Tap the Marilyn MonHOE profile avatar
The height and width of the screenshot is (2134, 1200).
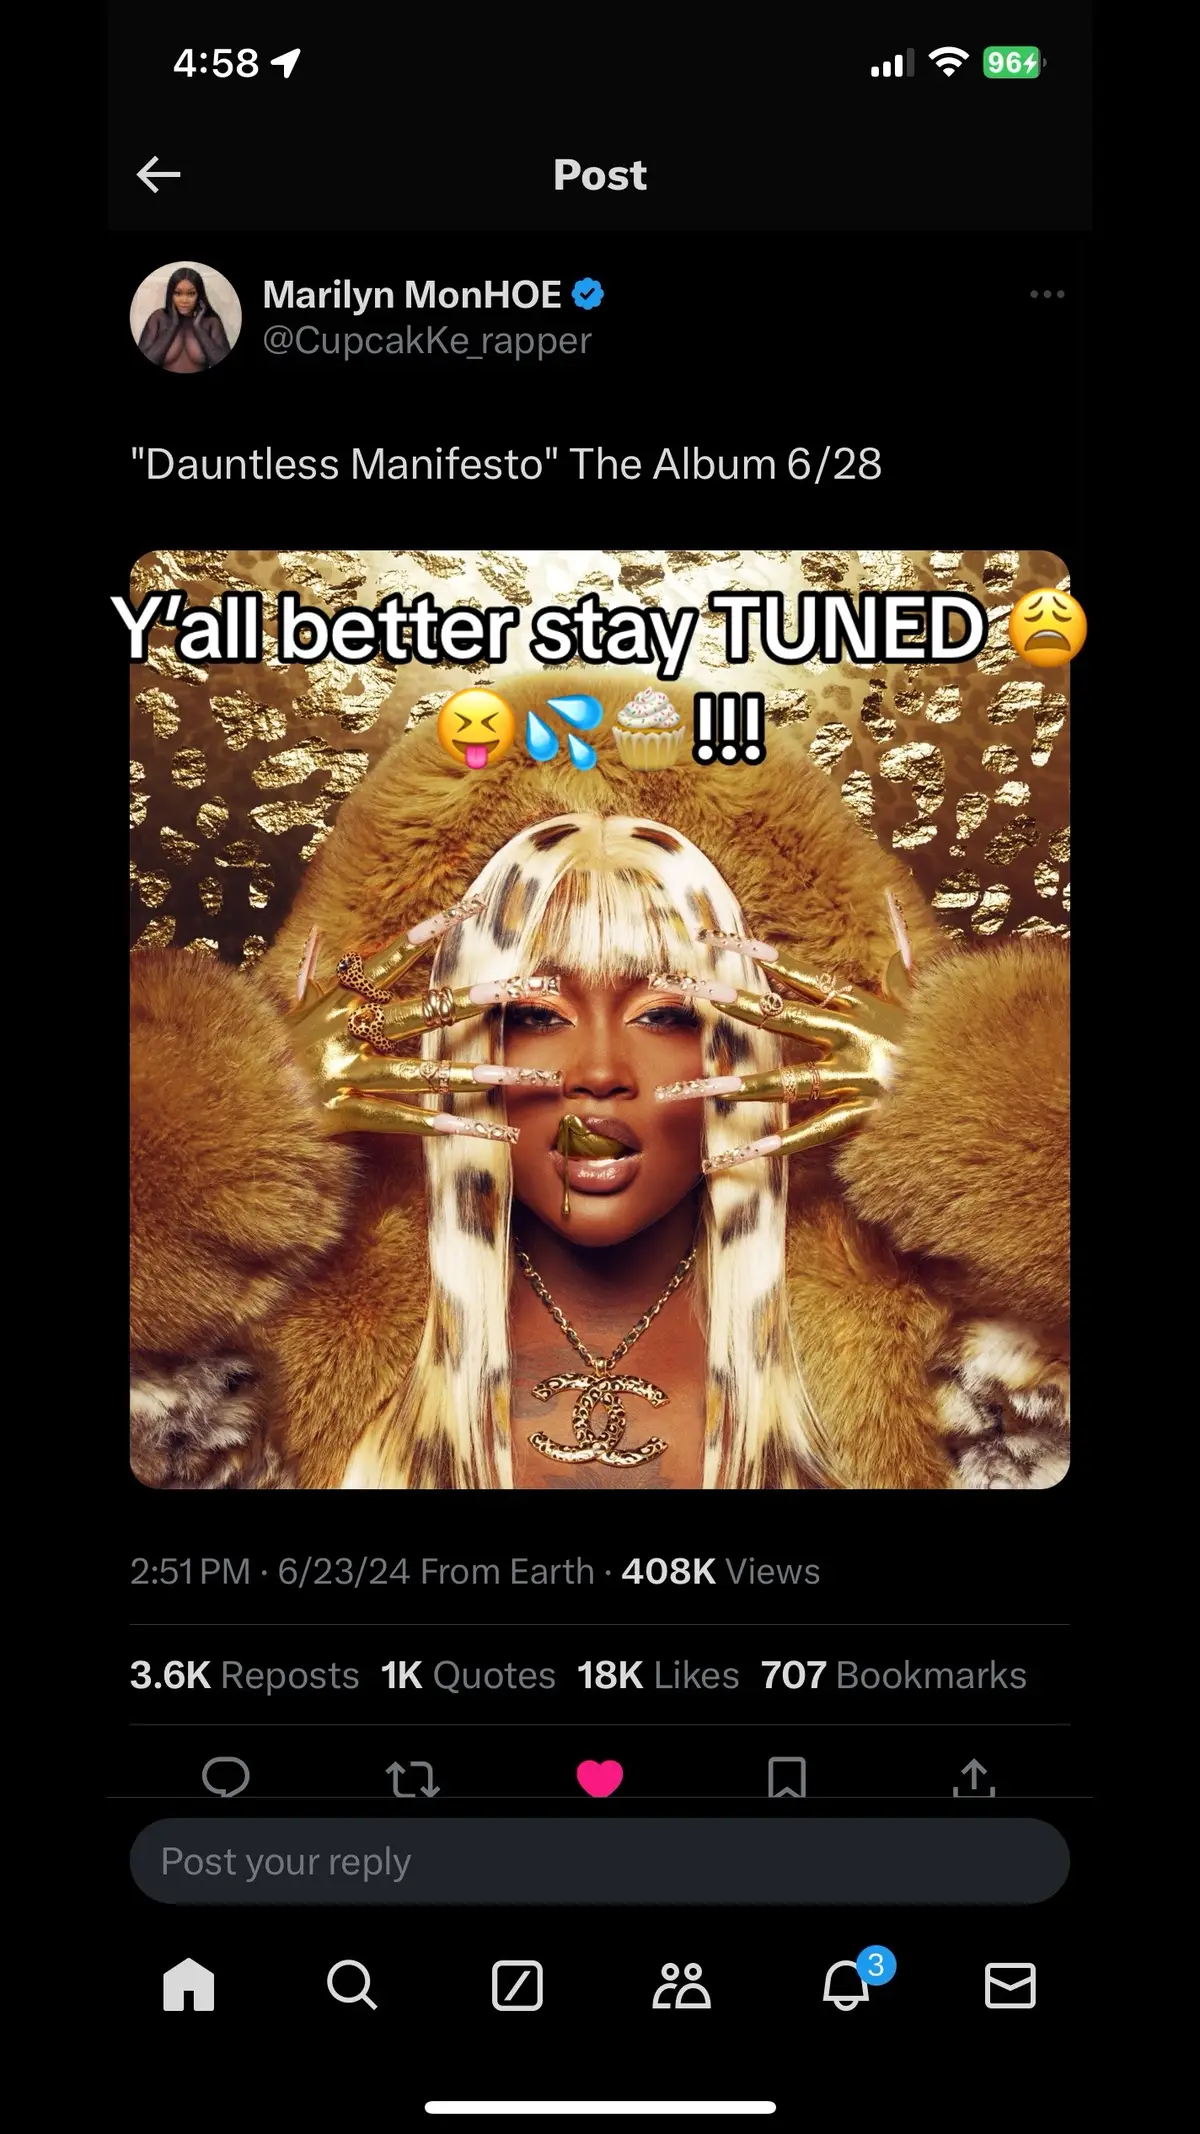[186, 317]
